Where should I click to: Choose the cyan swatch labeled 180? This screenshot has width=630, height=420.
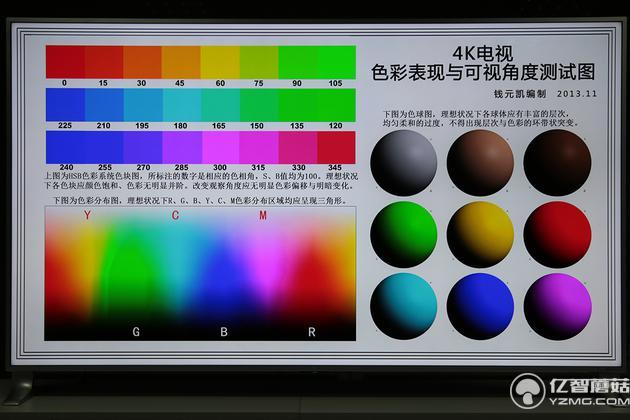click(181, 104)
